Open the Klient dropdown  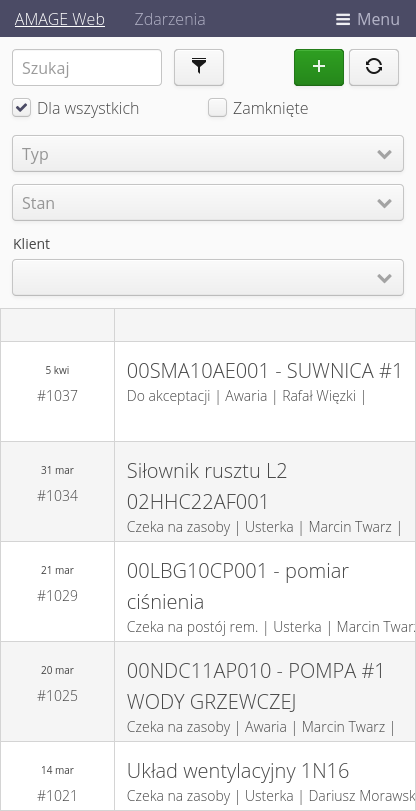(x=208, y=278)
